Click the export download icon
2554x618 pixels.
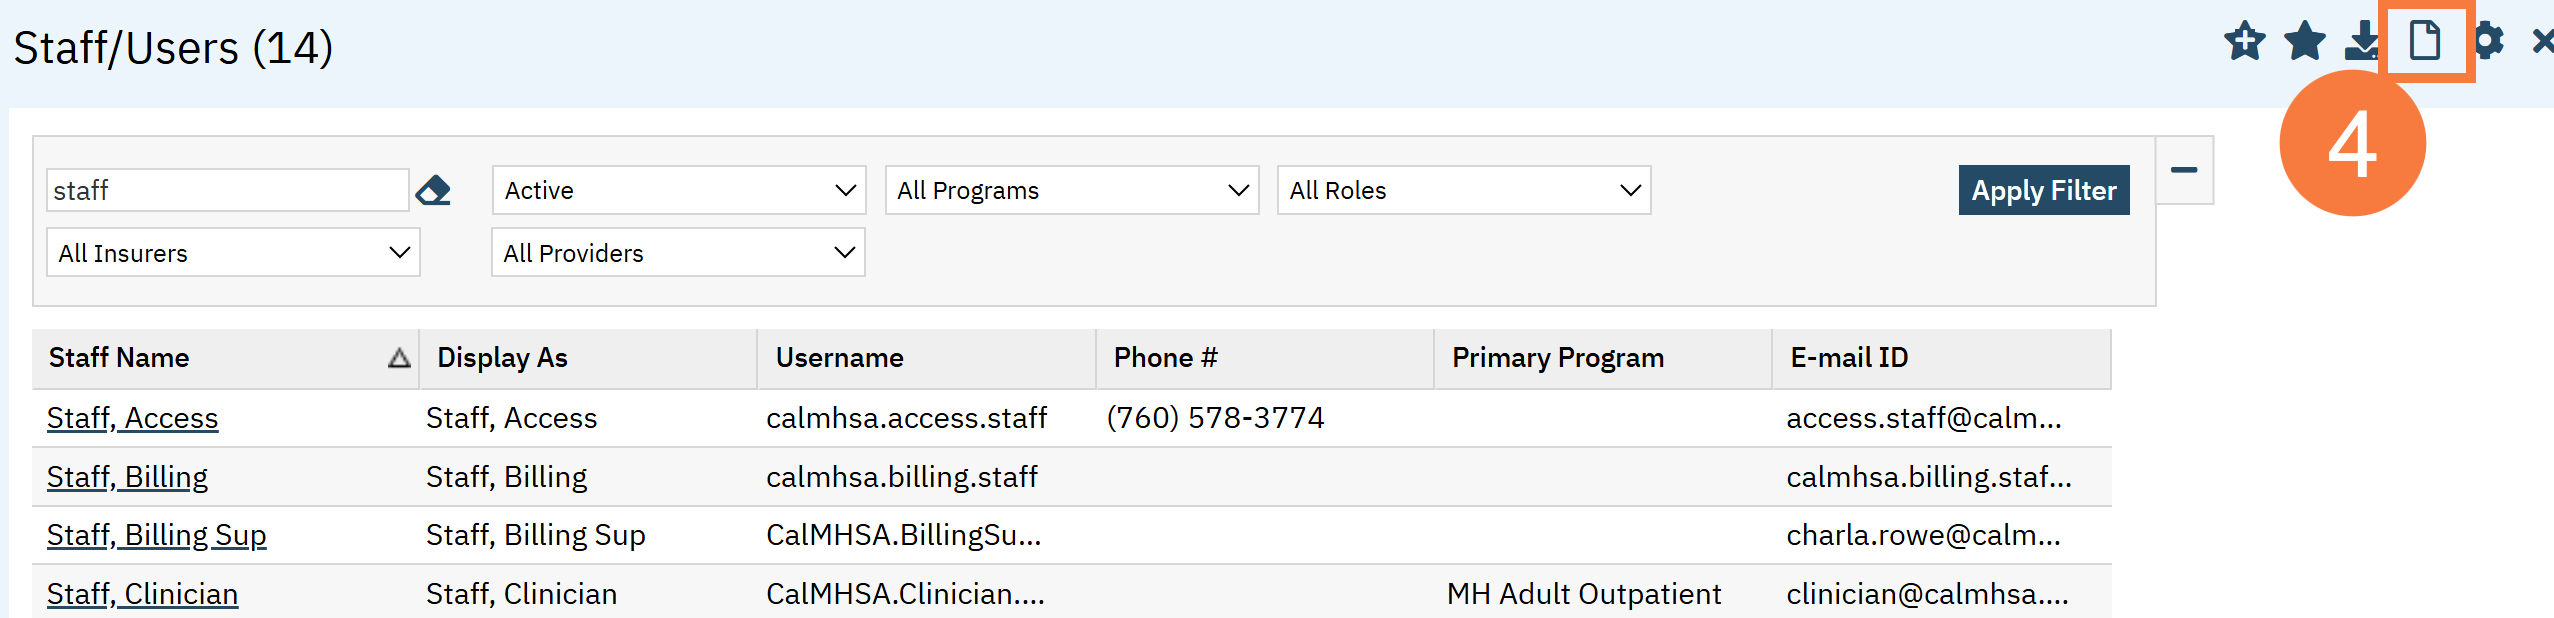[x=2364, y=41]
